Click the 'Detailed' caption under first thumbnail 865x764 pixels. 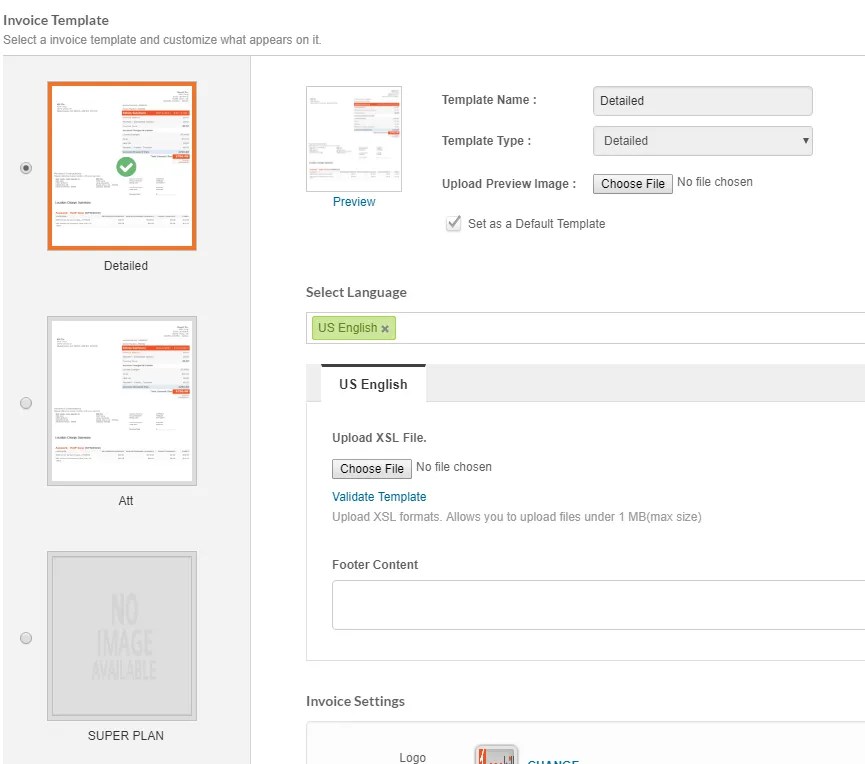(126, 266)
